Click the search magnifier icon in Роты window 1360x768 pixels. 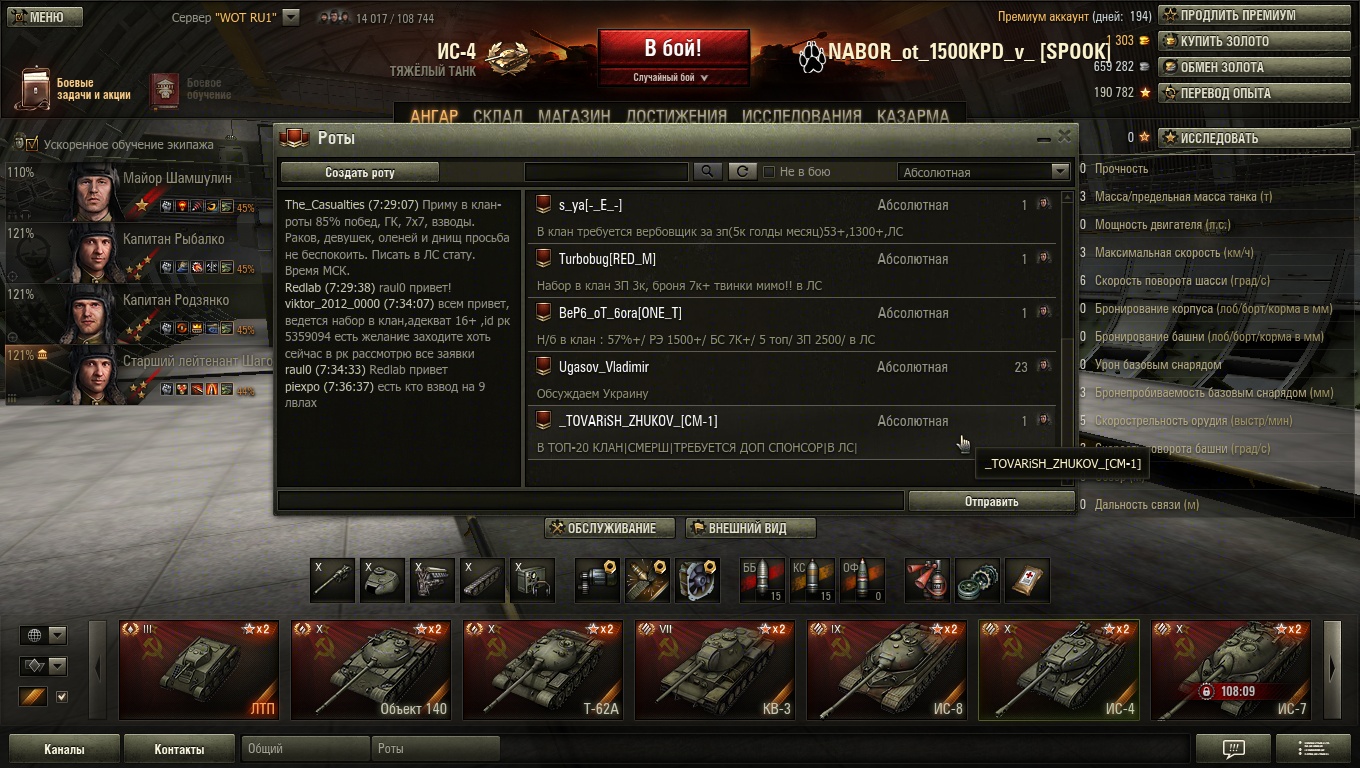(707, 172)
